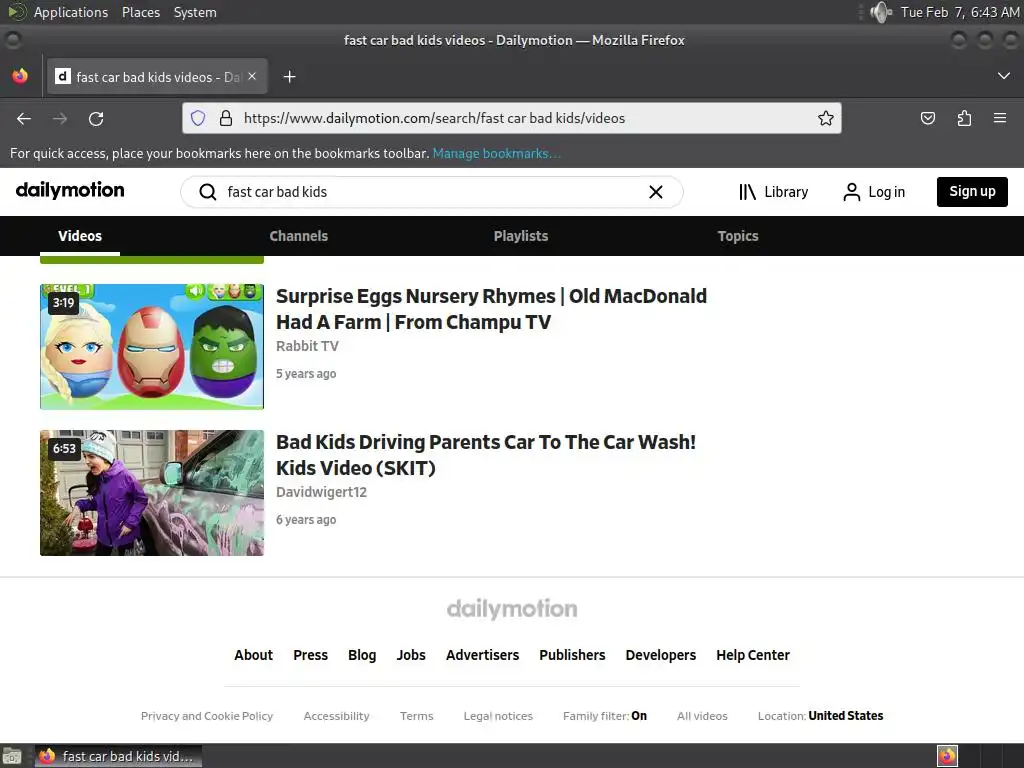Click Manage bookmarks link

pyautogui.click(x=496, y=153)
